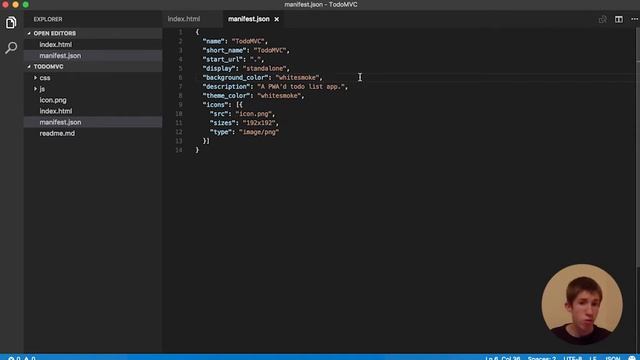Click the "theme_color" key in the editor
This screenshot has width=640, height=360.
click(x=227, y=96)
